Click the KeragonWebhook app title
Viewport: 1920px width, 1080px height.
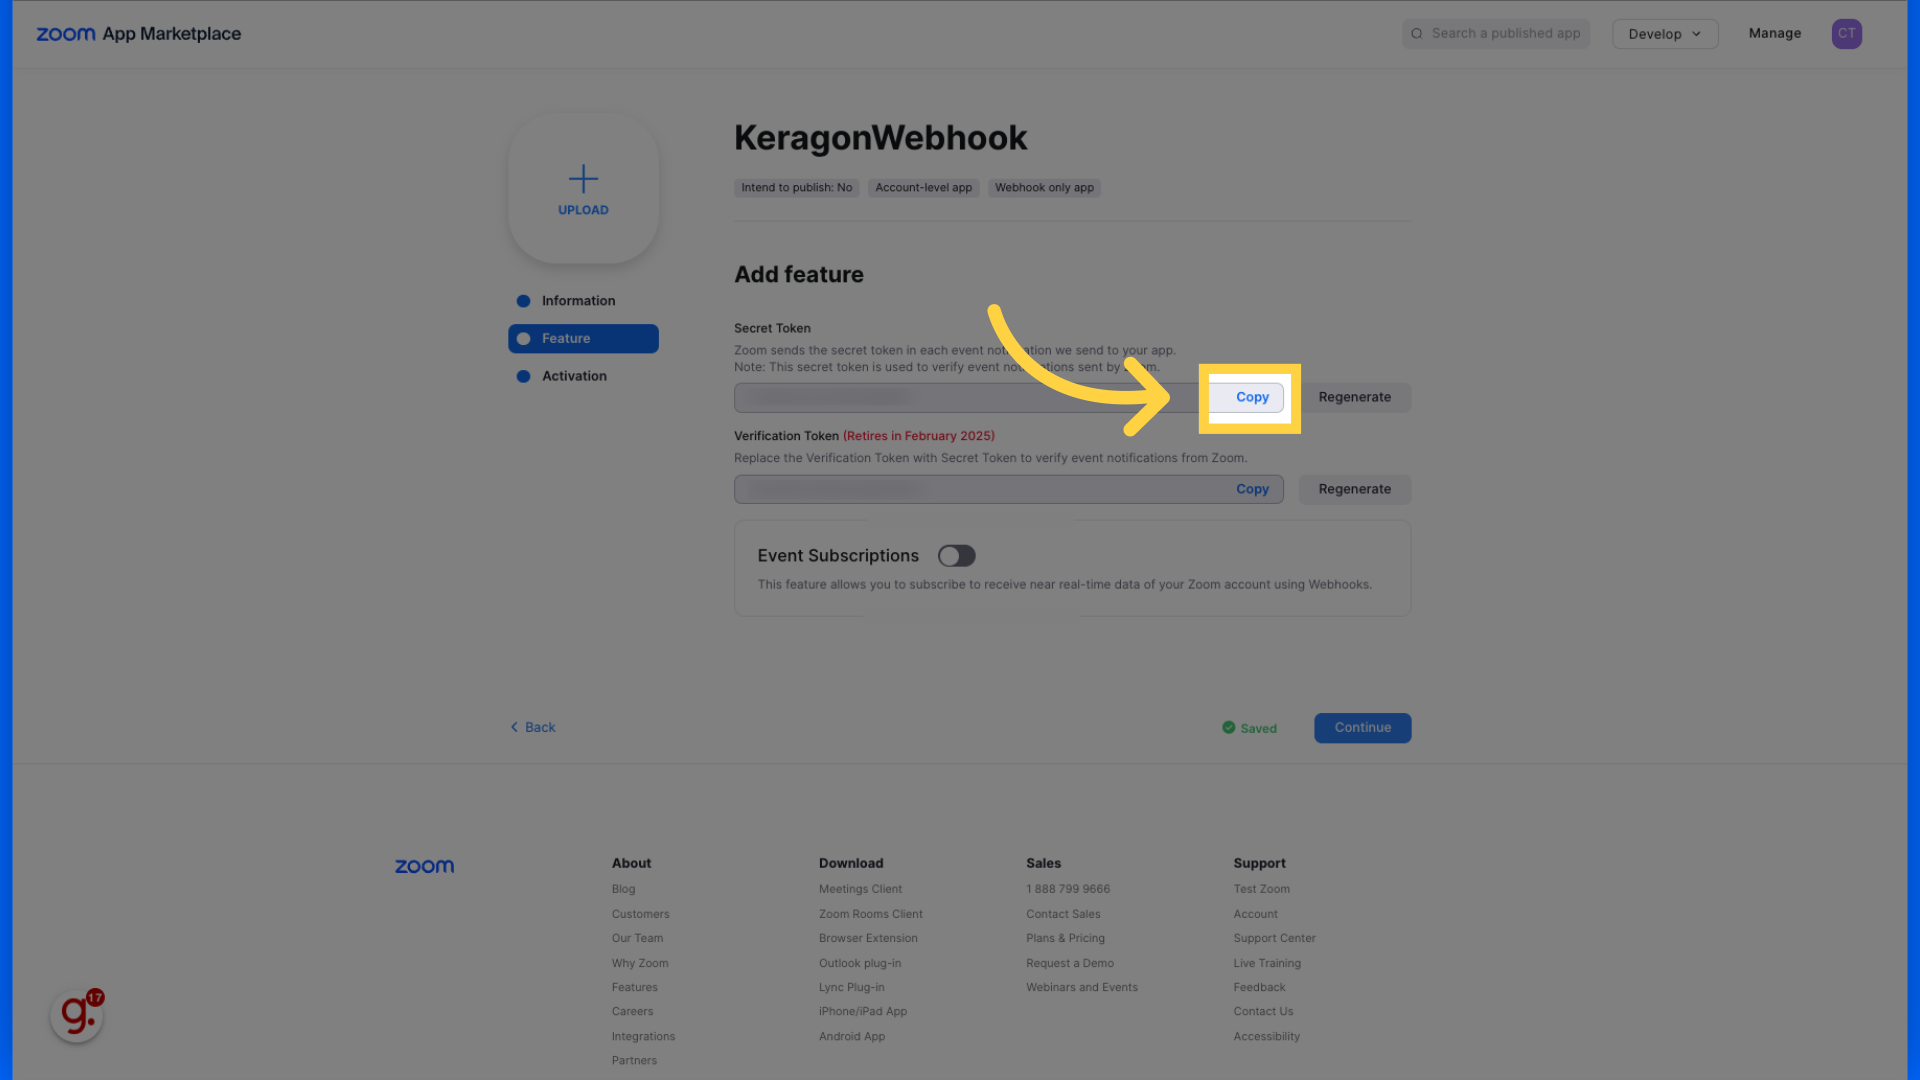(880, 138)
